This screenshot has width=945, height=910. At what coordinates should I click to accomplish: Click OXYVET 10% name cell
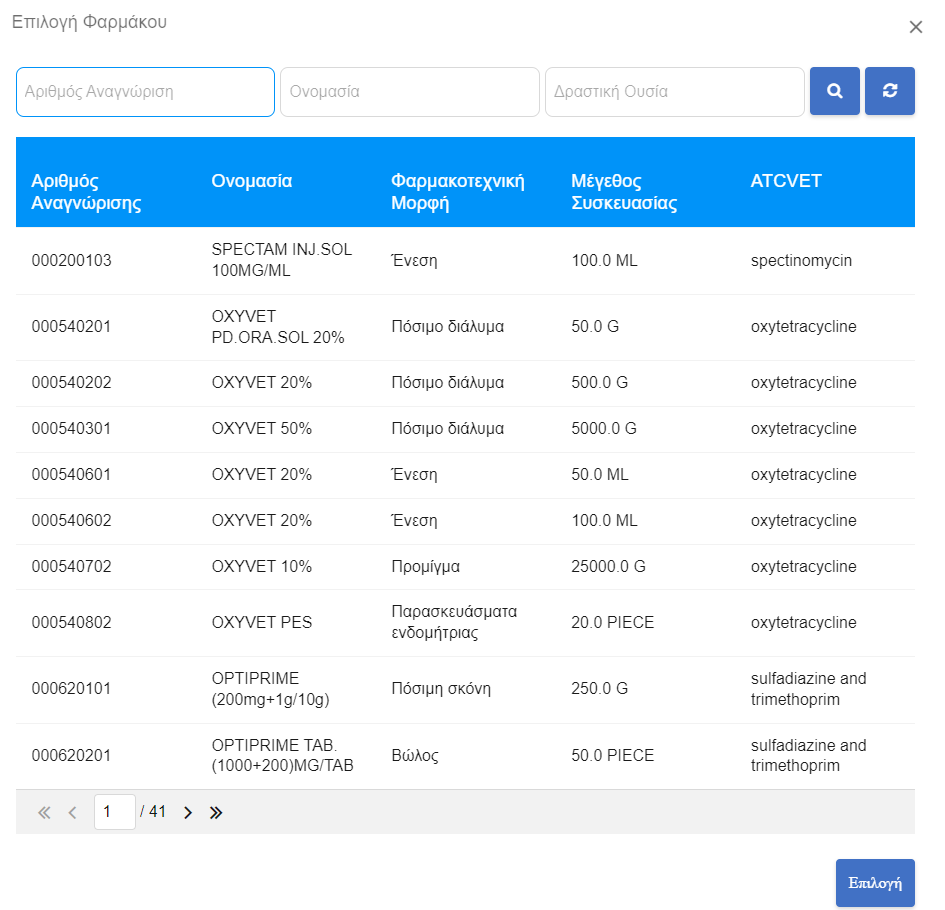[x=262, y=566]
